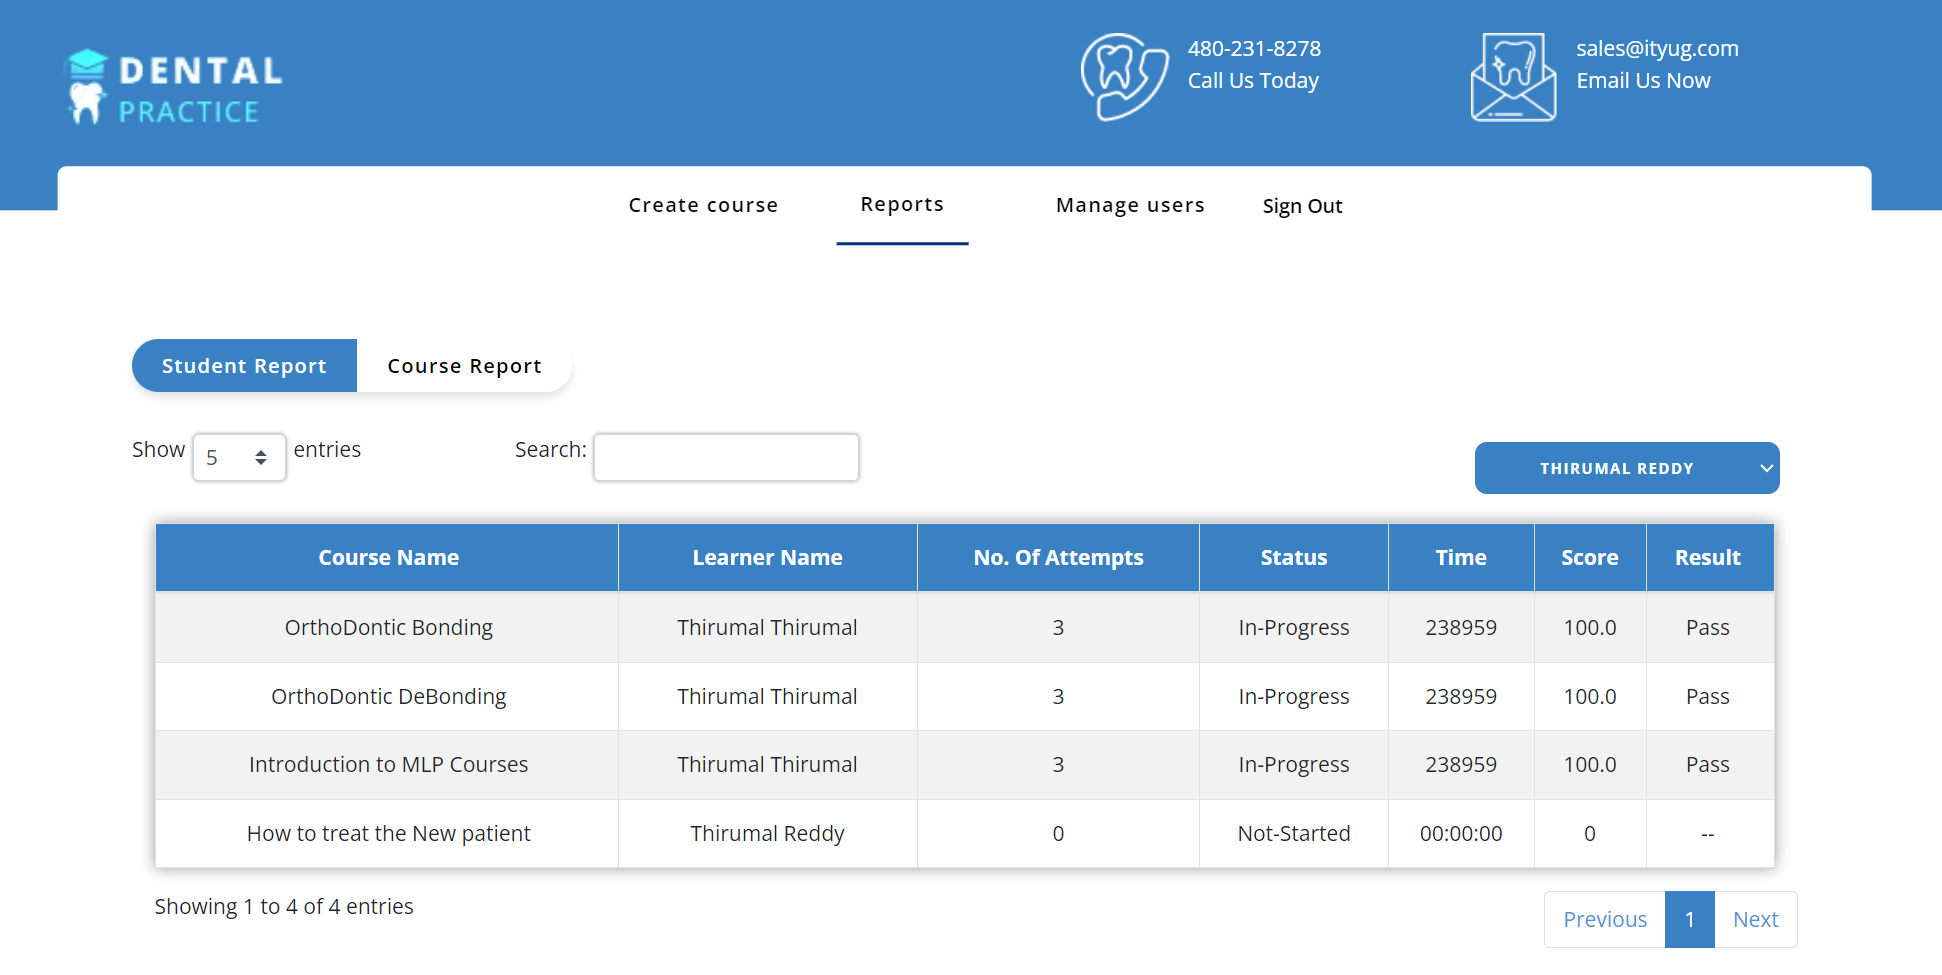Sort by No. Of Attempts column
Viewport: 1942px width, 975px height.
coord(1058,558)
